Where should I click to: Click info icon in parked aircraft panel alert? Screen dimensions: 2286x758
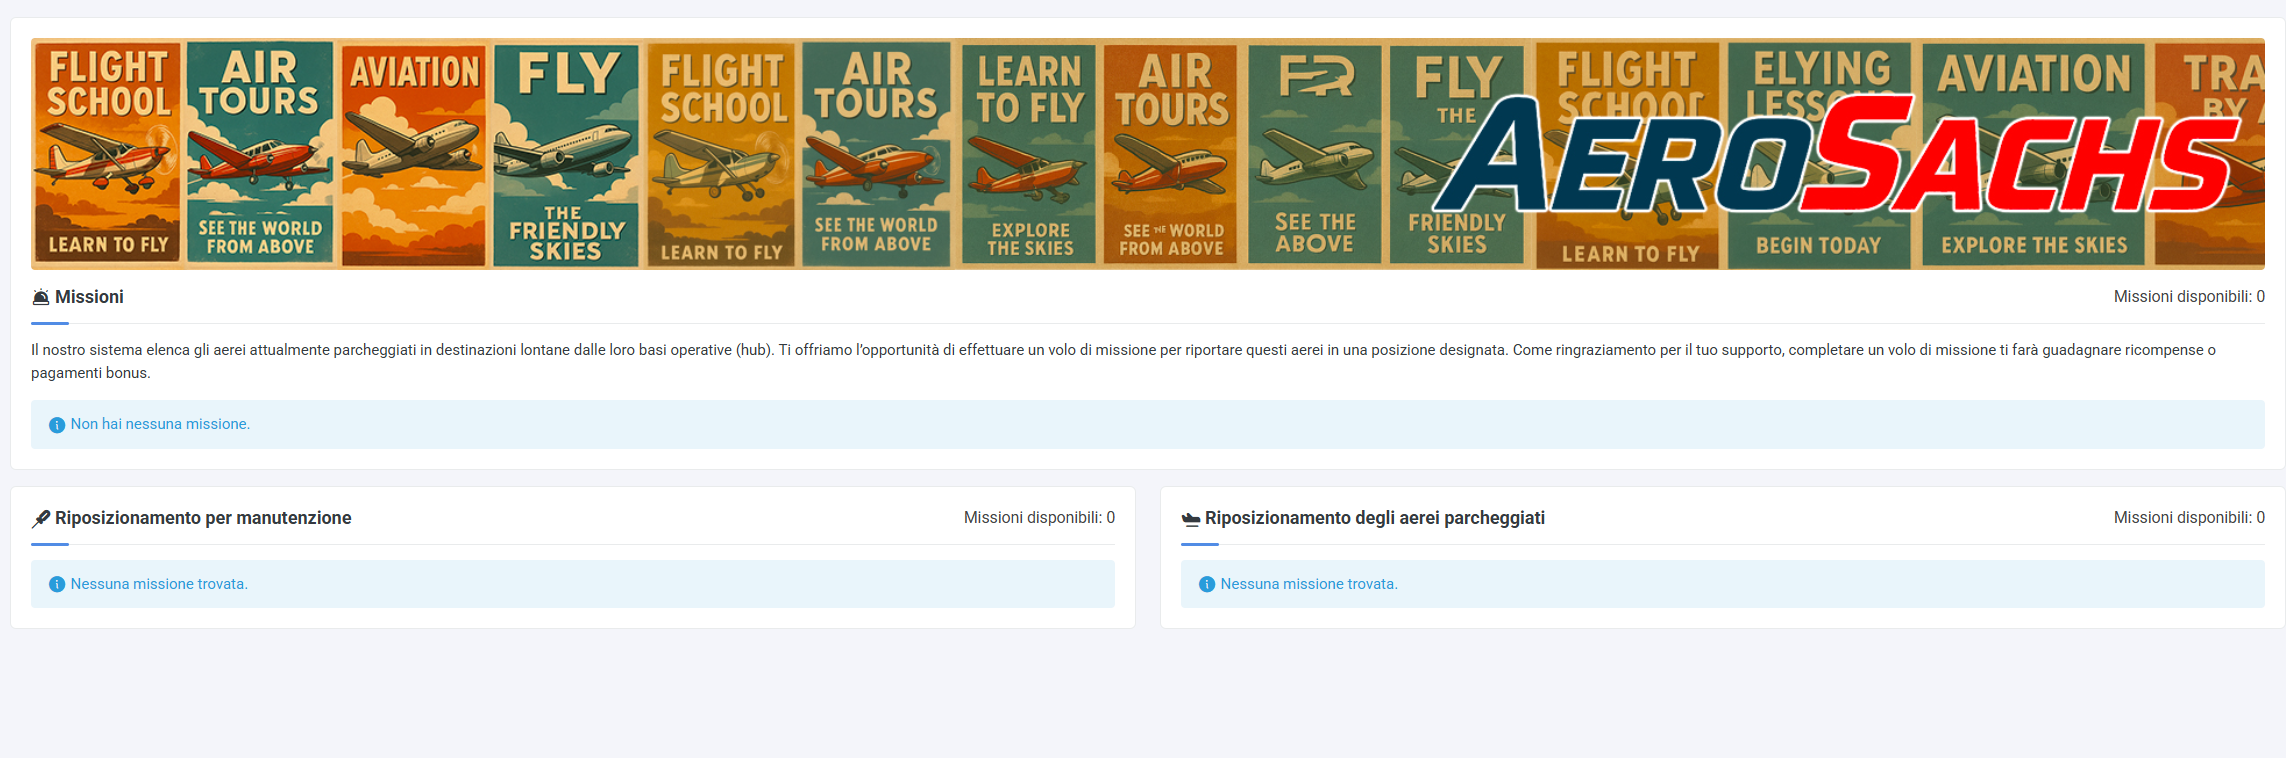(x=1207, y=585)
